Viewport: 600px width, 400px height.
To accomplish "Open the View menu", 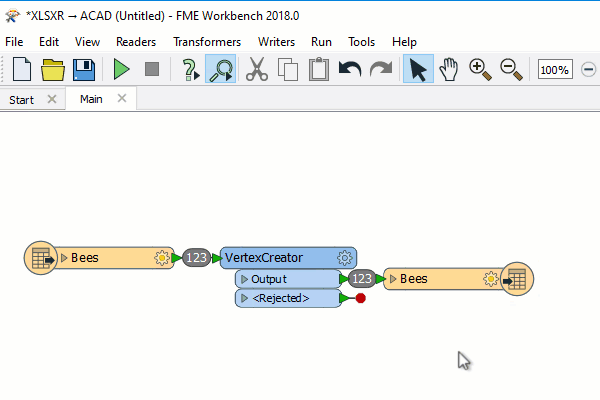I will [87, 42].
